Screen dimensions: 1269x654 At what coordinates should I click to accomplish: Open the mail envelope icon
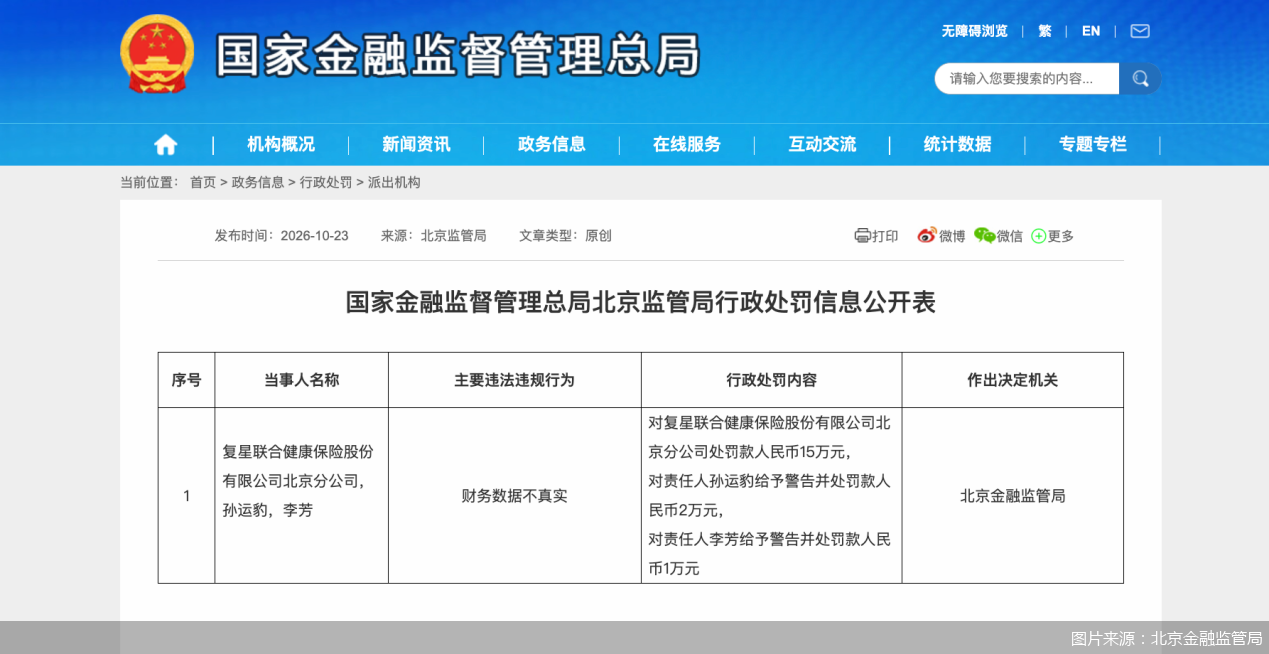tap(1140, 31)
